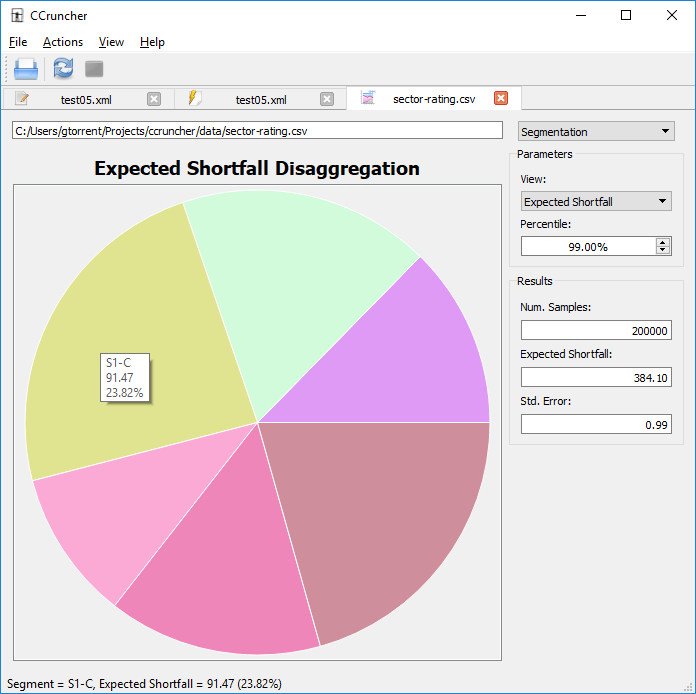Viewport: 696px width, 694px height.
Task: Decrease percentile with the spinner down arrow
Action: pos(662,250)
